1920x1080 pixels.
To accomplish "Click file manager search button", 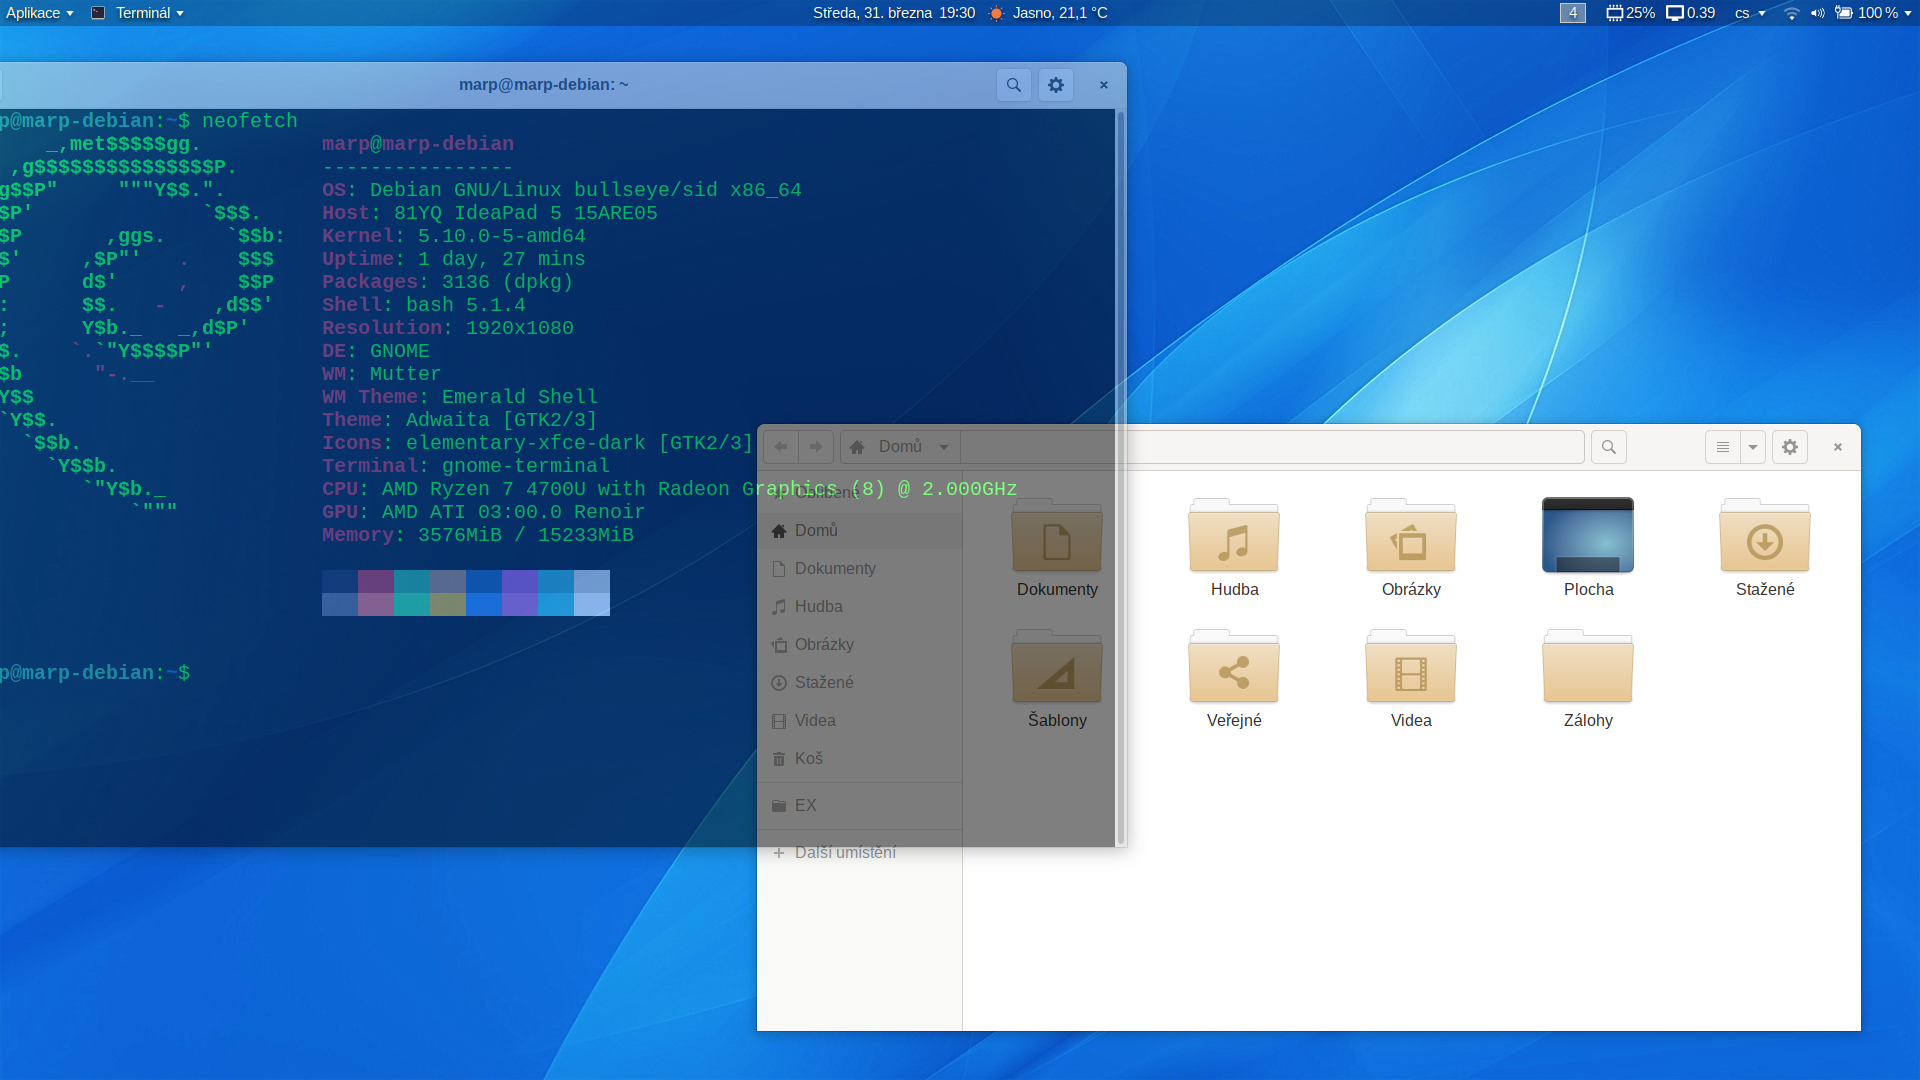I will (1608, 447).
